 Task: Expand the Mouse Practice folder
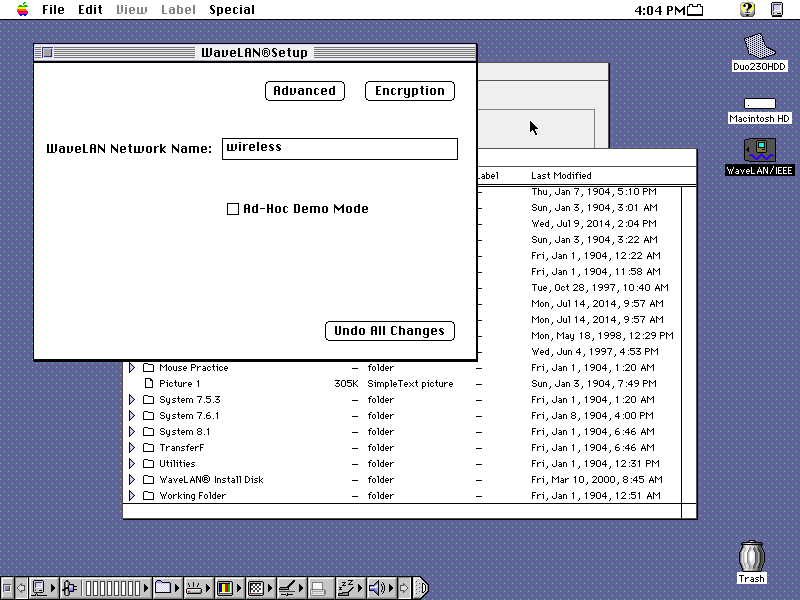click(x=132, y=367)
